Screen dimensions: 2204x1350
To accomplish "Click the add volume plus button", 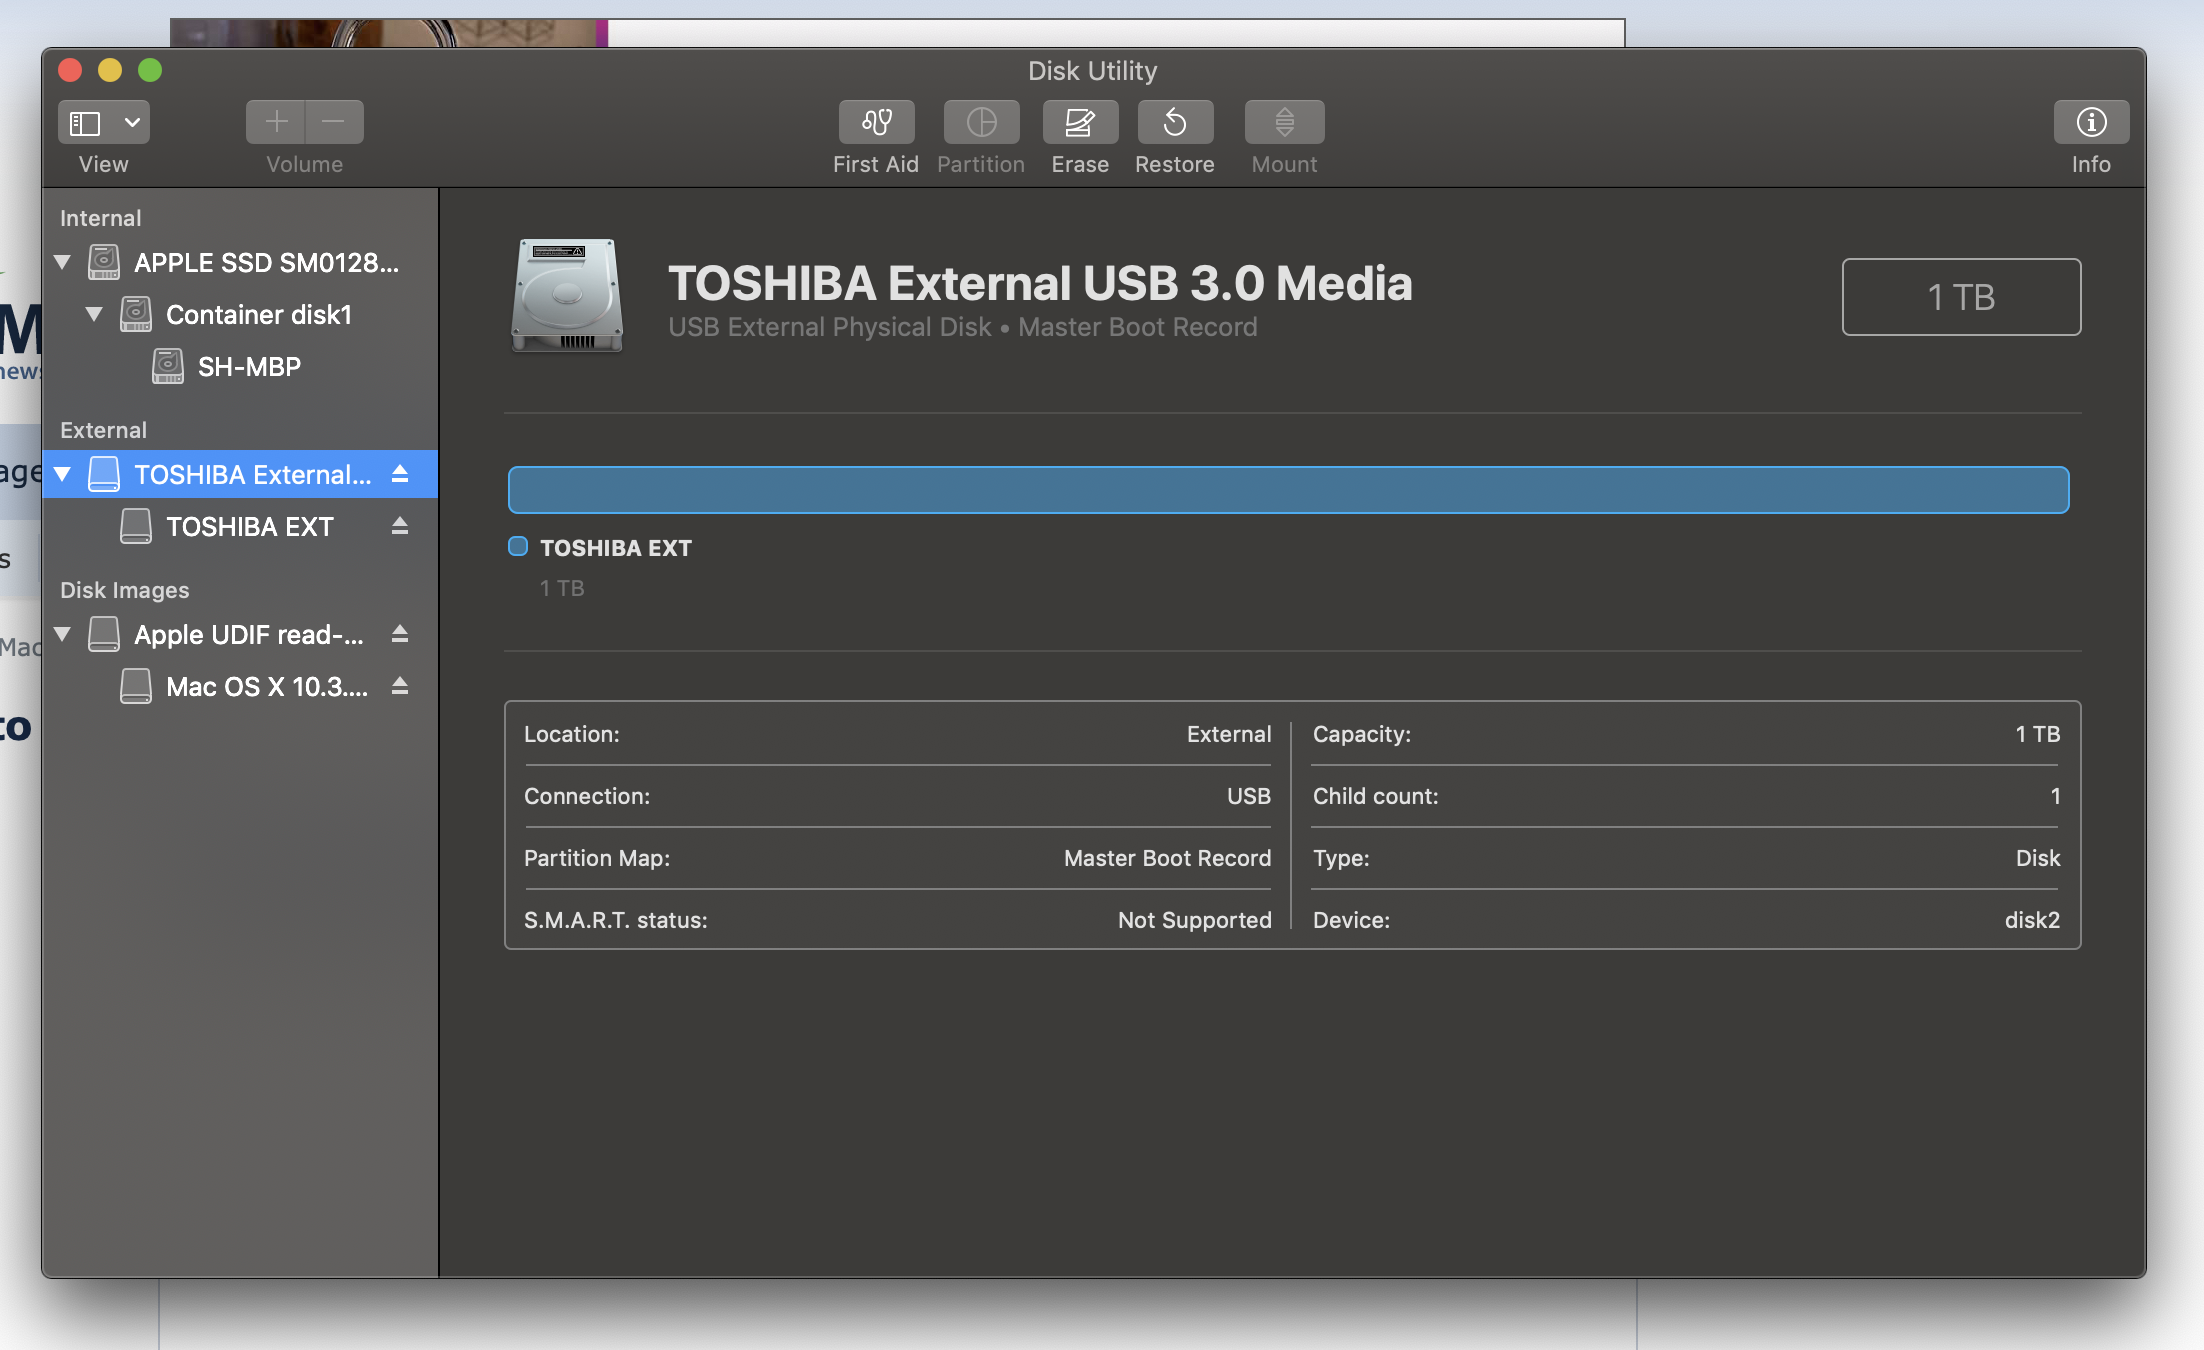I will (276, 122).
